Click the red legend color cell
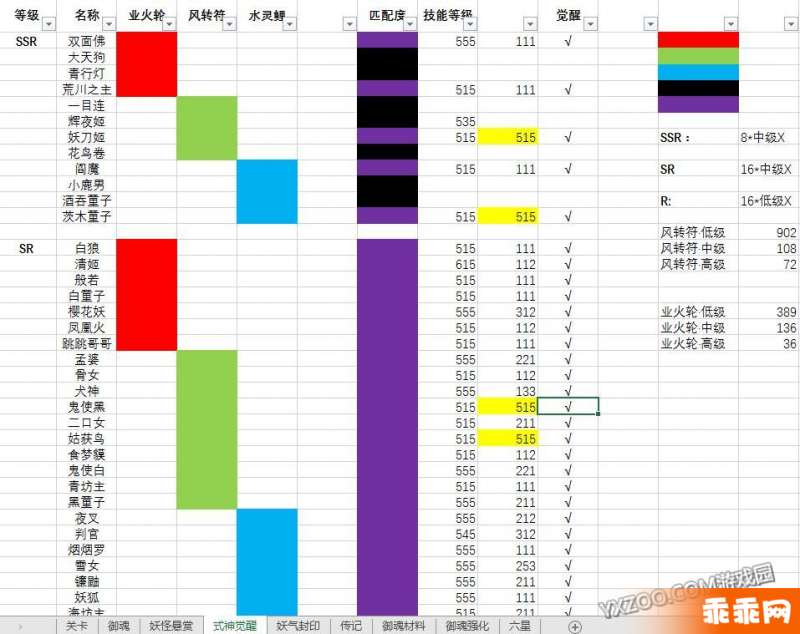800x634 pixels. [697, 40]
